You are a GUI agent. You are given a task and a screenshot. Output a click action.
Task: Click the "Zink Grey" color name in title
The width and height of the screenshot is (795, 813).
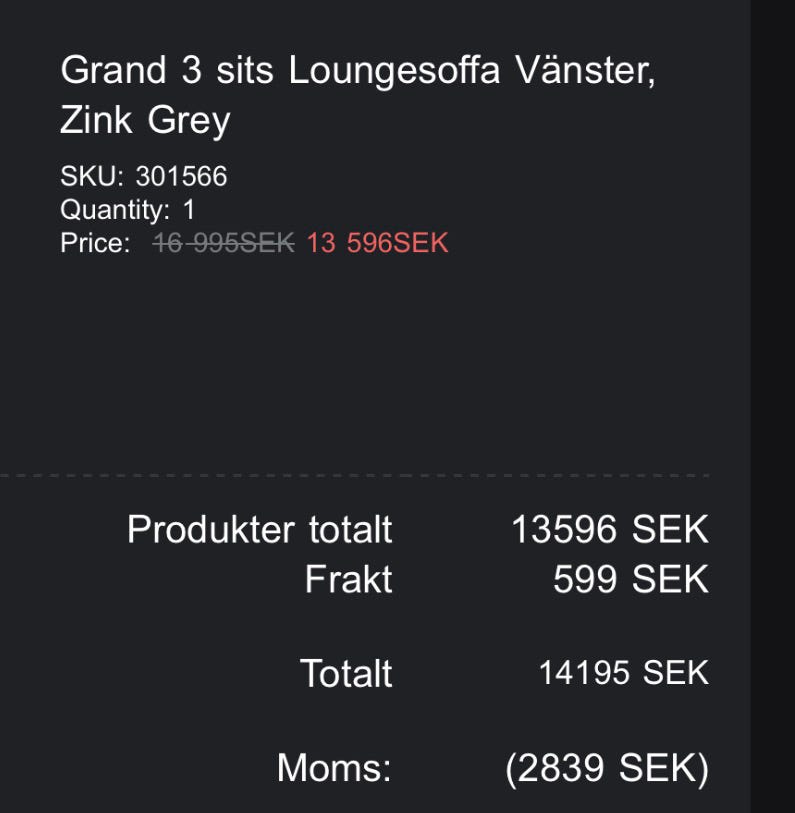point(145,120)
